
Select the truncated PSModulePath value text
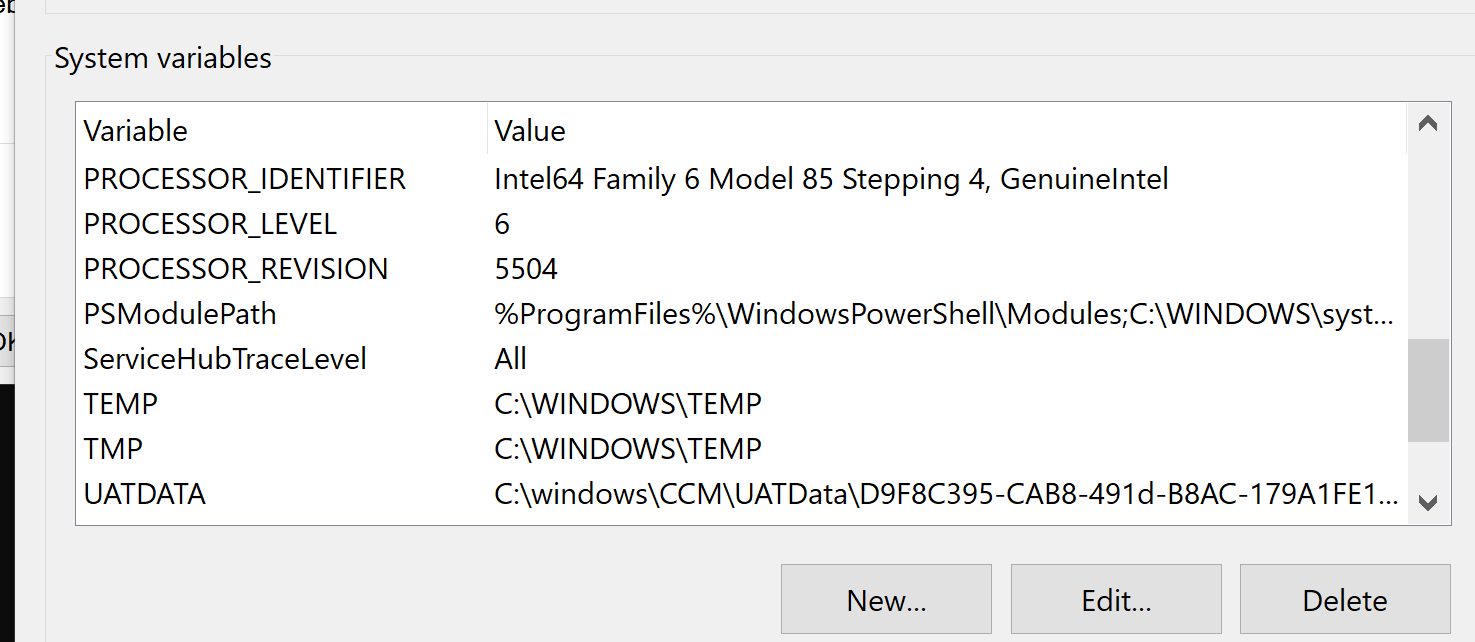click(x=947, y=313)
